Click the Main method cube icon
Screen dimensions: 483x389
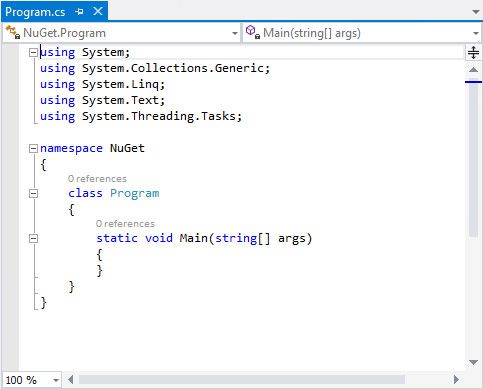pos(252,32)
